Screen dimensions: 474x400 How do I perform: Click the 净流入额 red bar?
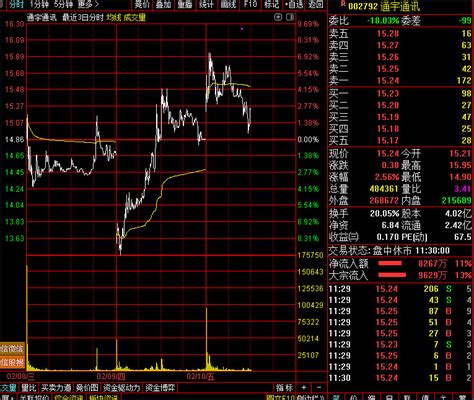click(x=390, y=264)
